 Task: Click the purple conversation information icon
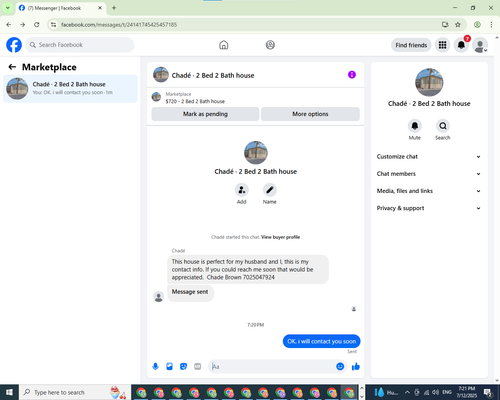(x=352, y=75)
